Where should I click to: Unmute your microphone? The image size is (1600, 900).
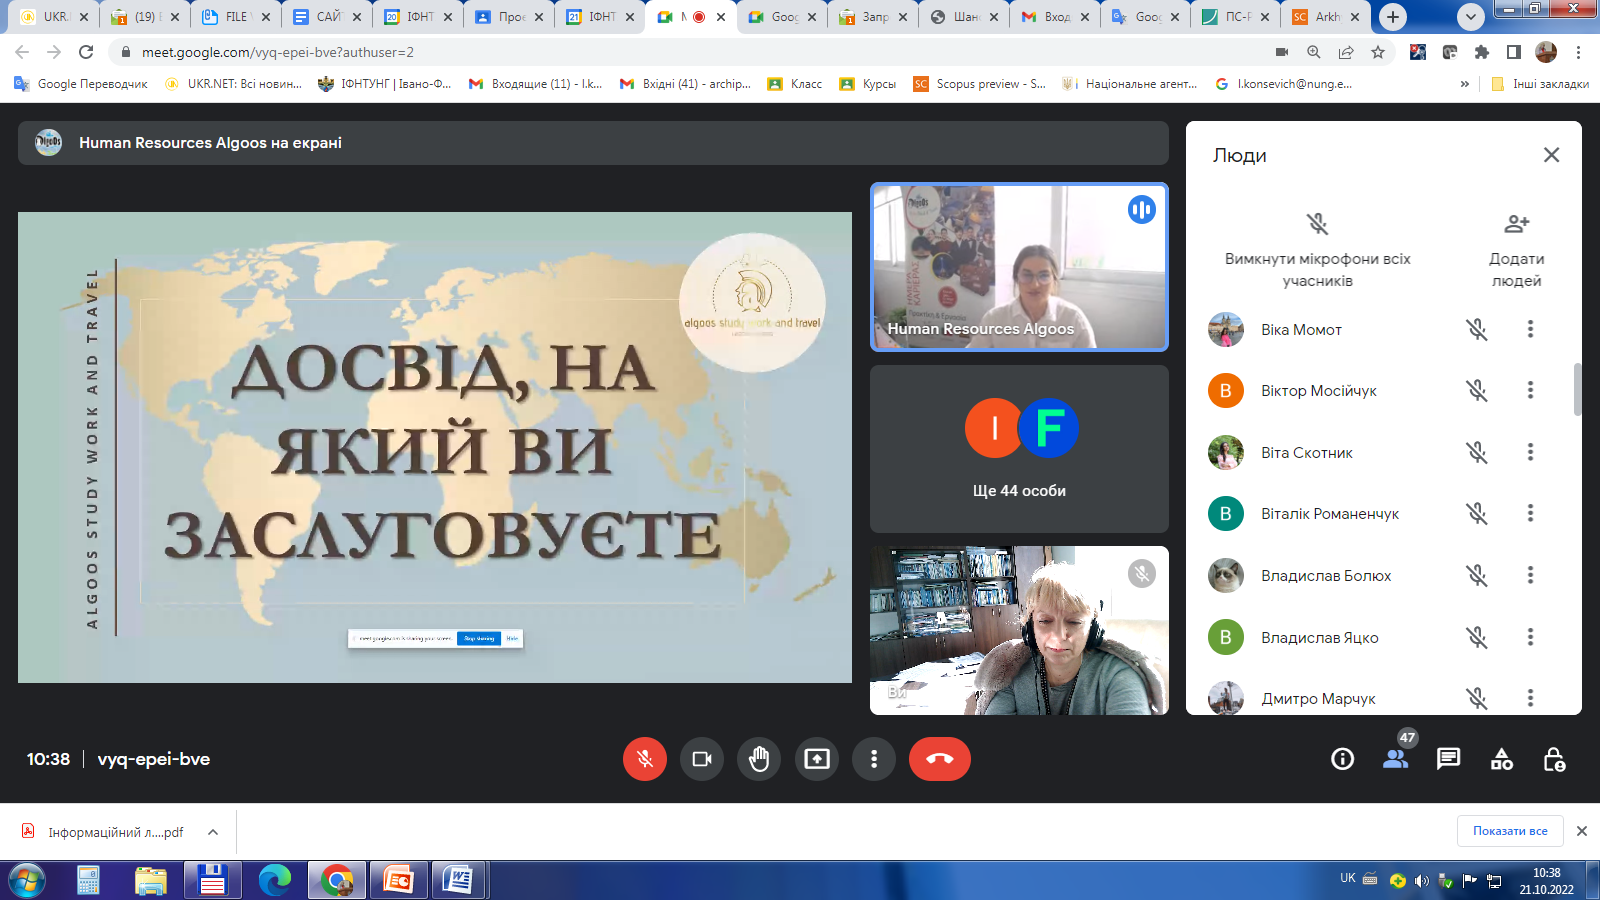point(645,759)
